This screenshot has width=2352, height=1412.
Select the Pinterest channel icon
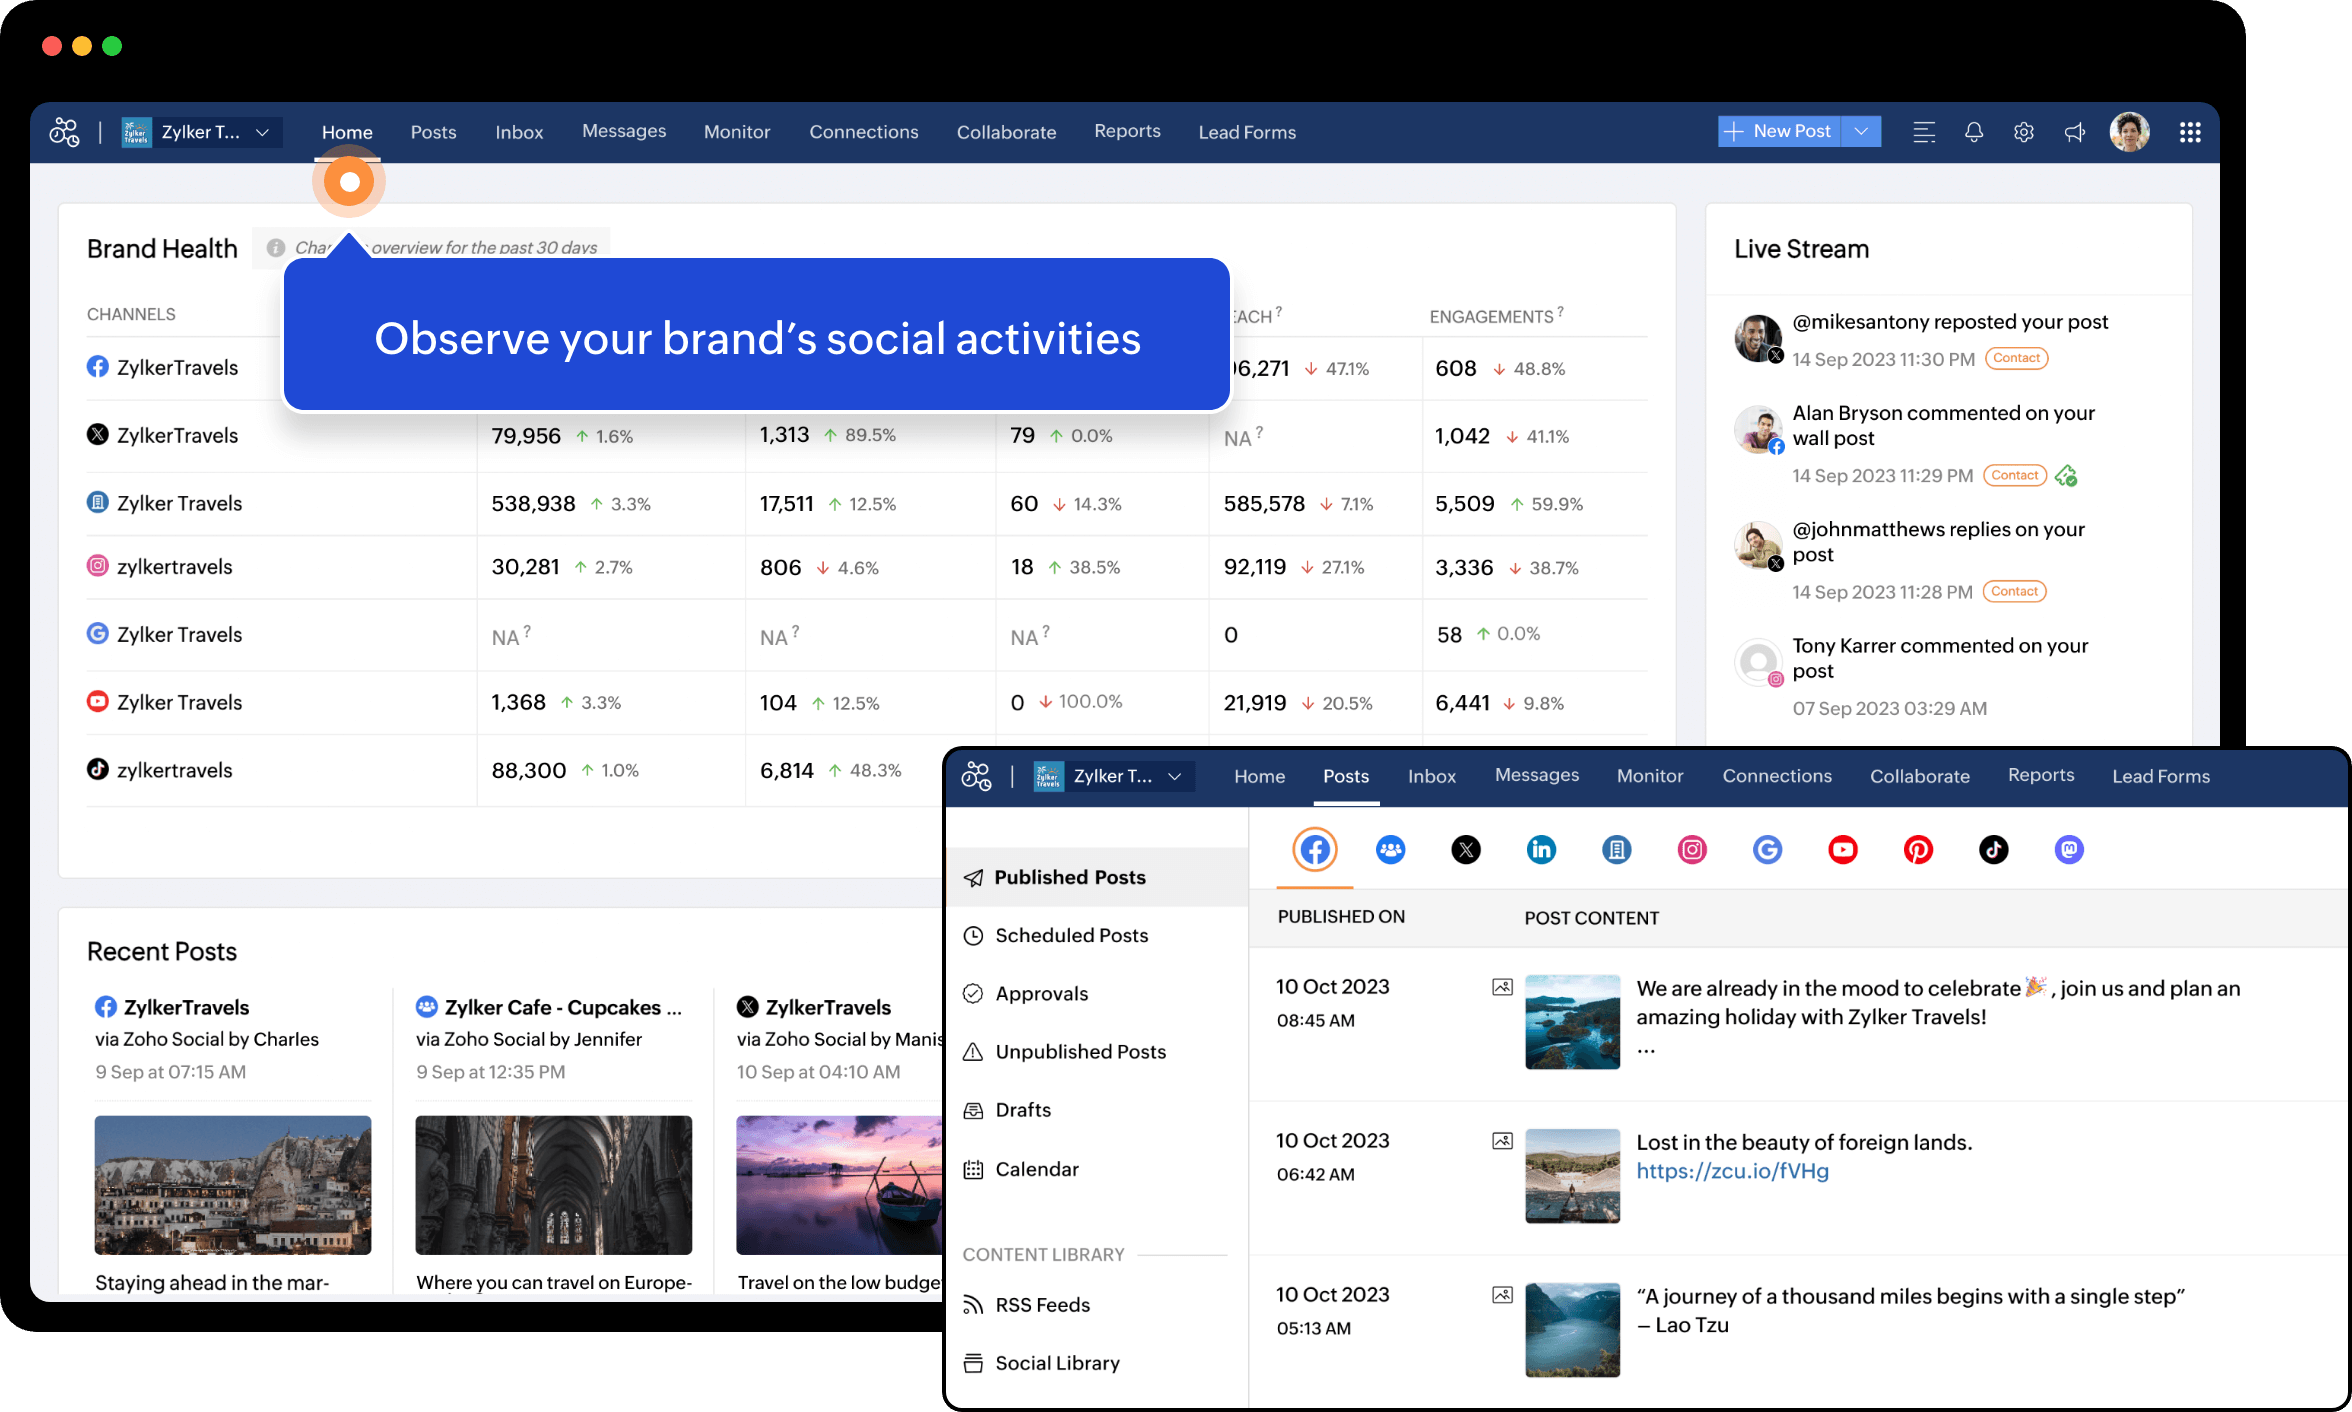(x=1917, y=850)
